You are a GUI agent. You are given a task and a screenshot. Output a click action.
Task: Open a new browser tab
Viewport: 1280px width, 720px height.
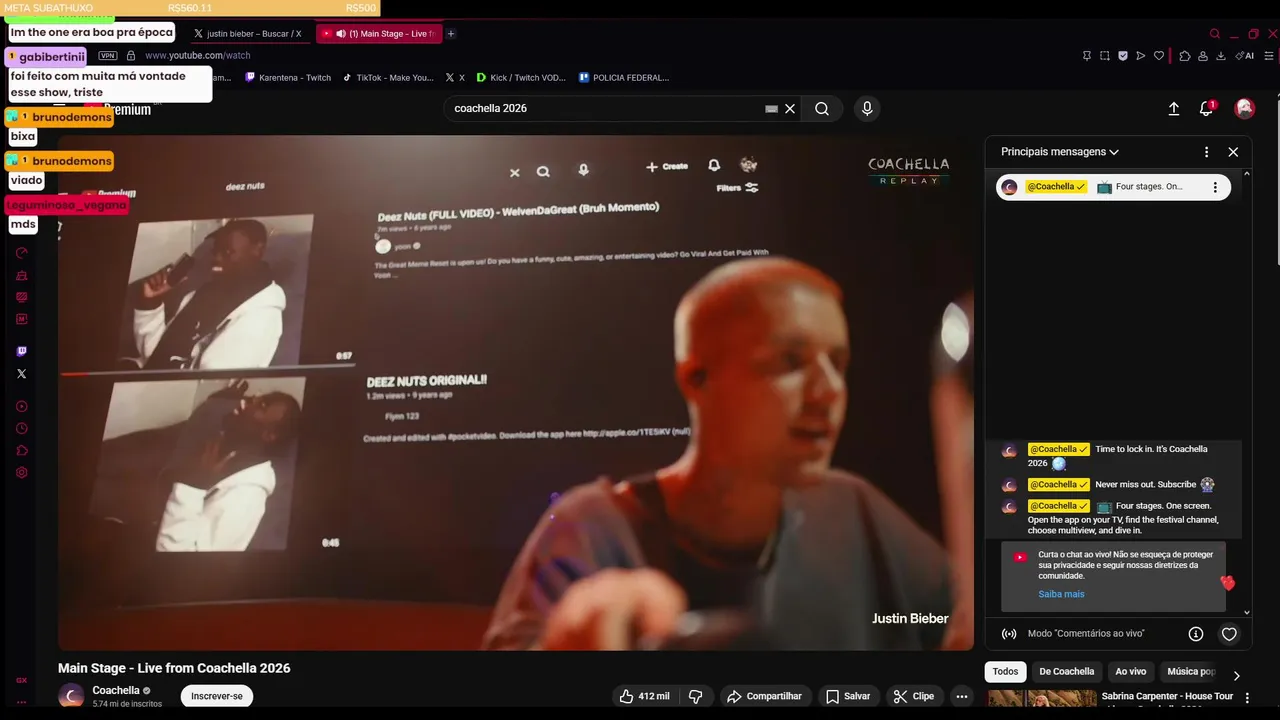tap(451, 34)
